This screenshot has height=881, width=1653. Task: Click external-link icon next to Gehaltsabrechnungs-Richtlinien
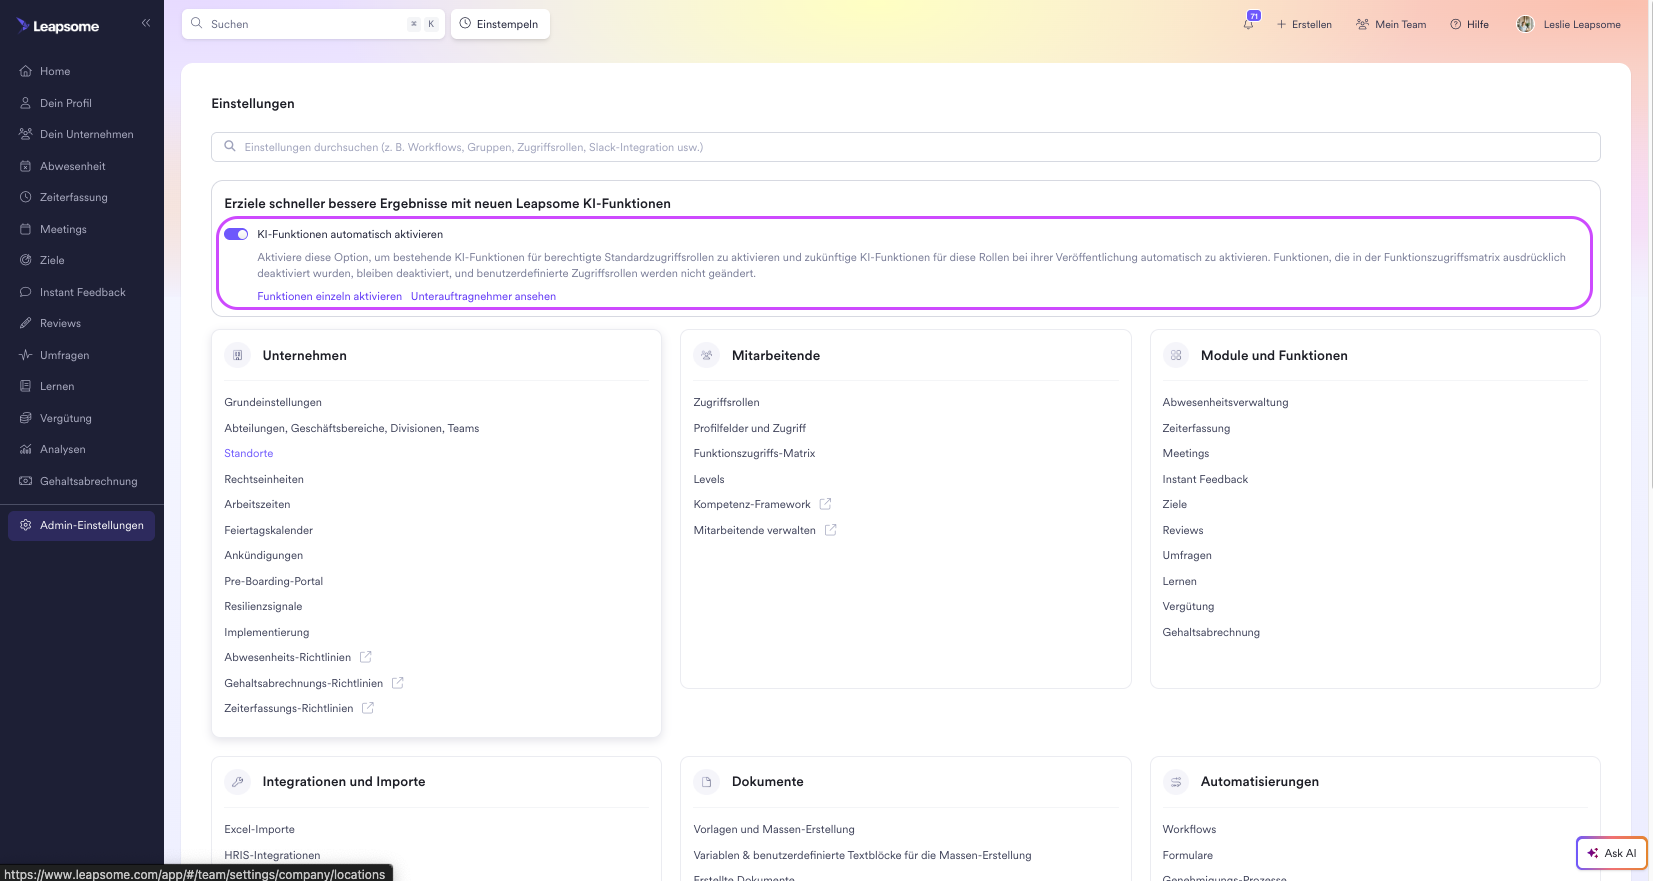coord(398,683)
